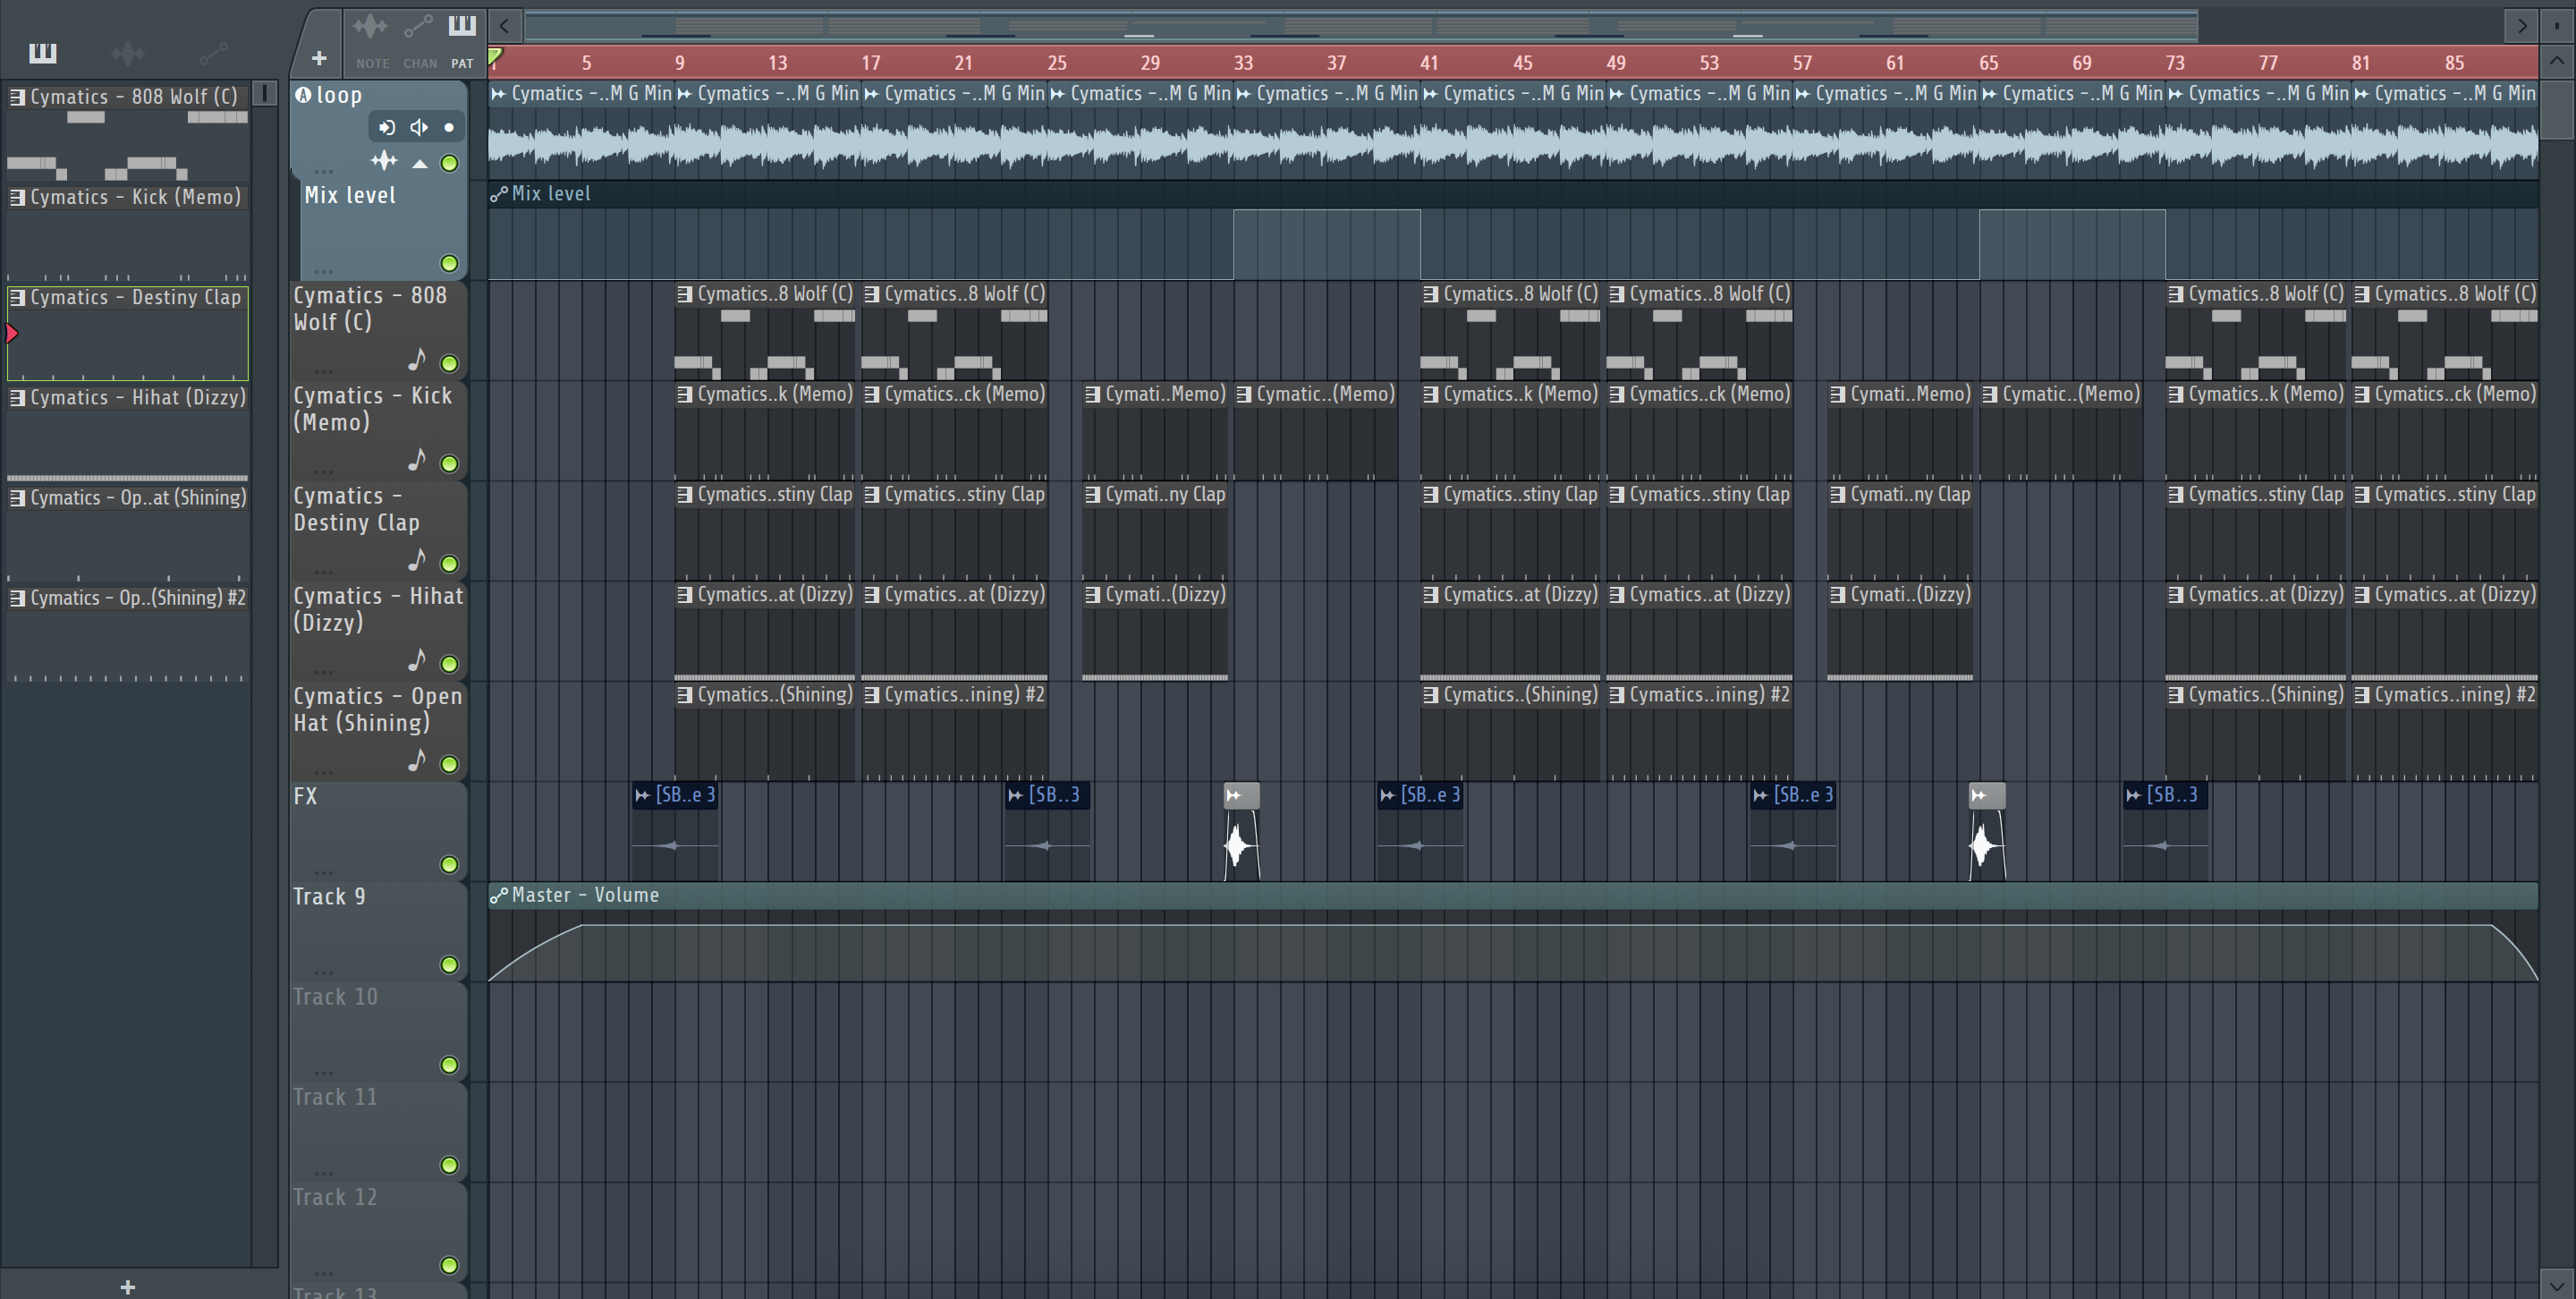Open 808 Wolf clip menu at bar 9

click(x=685, y=294)
